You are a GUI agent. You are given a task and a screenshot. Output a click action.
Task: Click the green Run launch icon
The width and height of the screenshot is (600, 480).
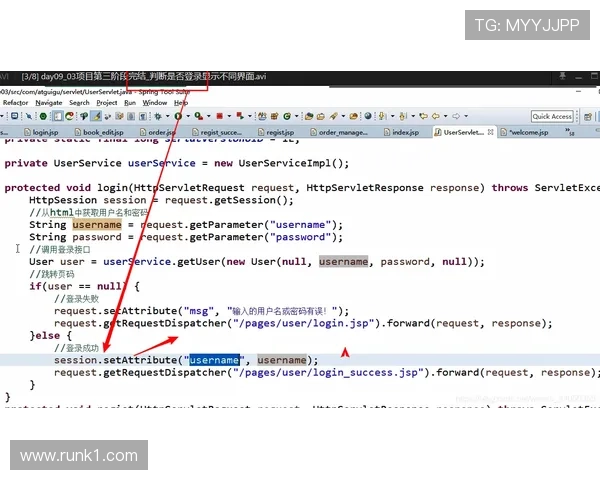pyautogui.click(x=177, y=117)
